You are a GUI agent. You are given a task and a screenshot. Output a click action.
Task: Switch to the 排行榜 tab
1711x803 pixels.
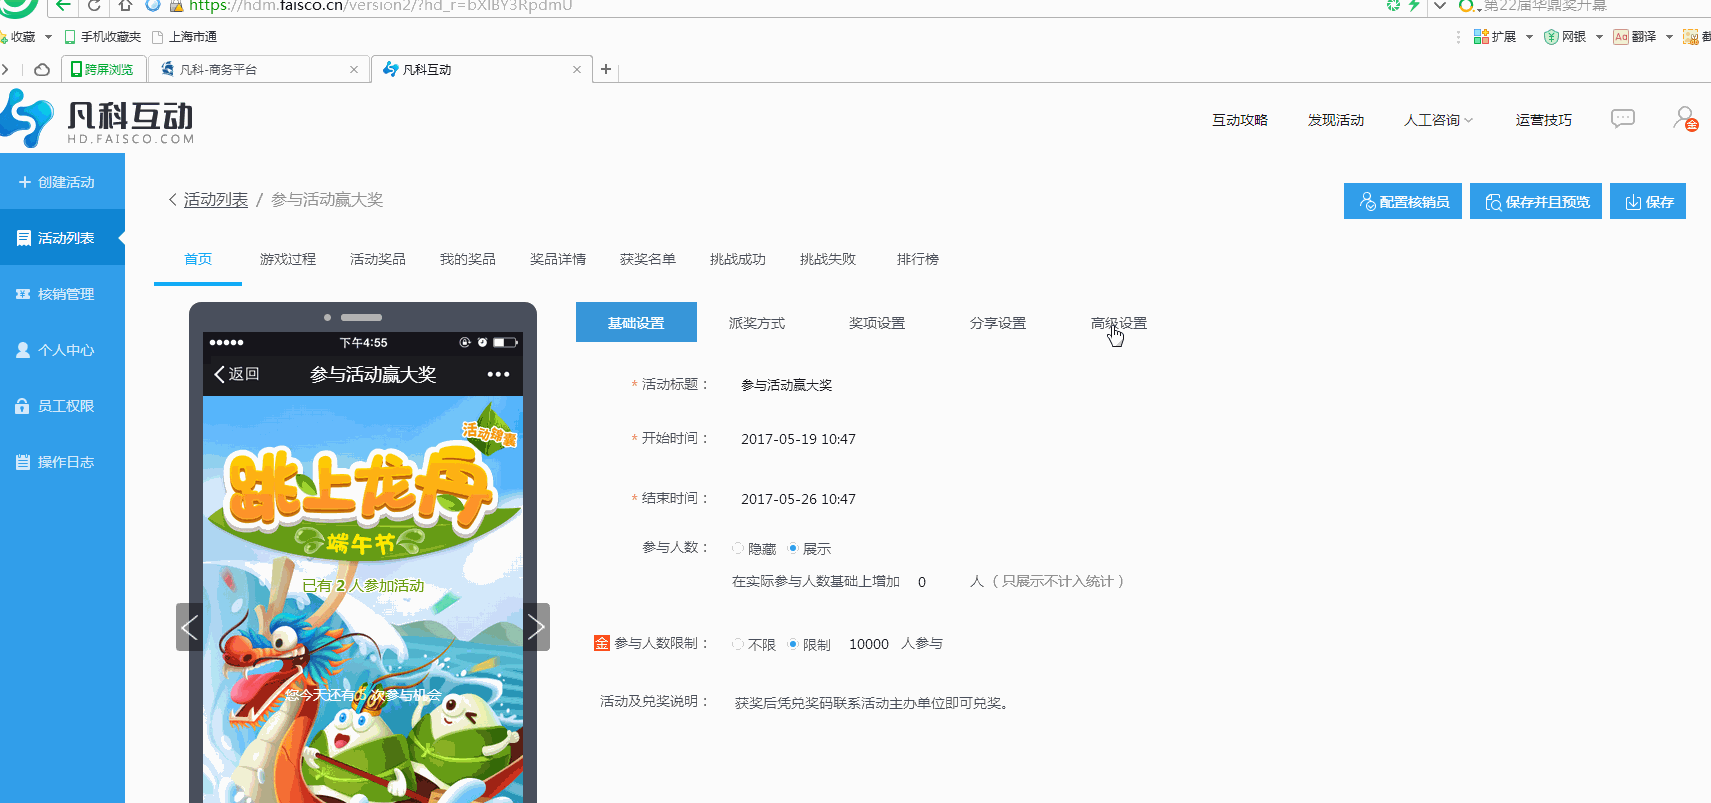coord(918,259)
